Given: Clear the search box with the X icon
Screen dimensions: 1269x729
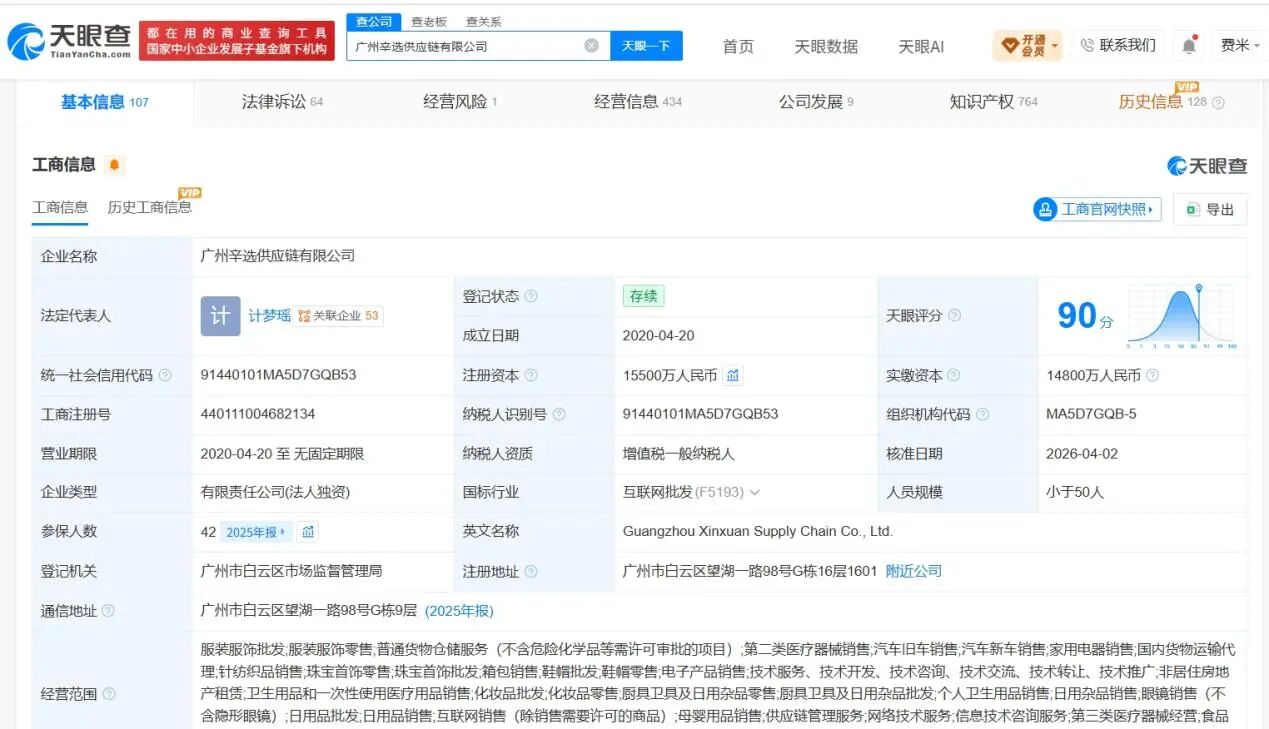Looking at the screenshot, I should click(x=591, y=46).
